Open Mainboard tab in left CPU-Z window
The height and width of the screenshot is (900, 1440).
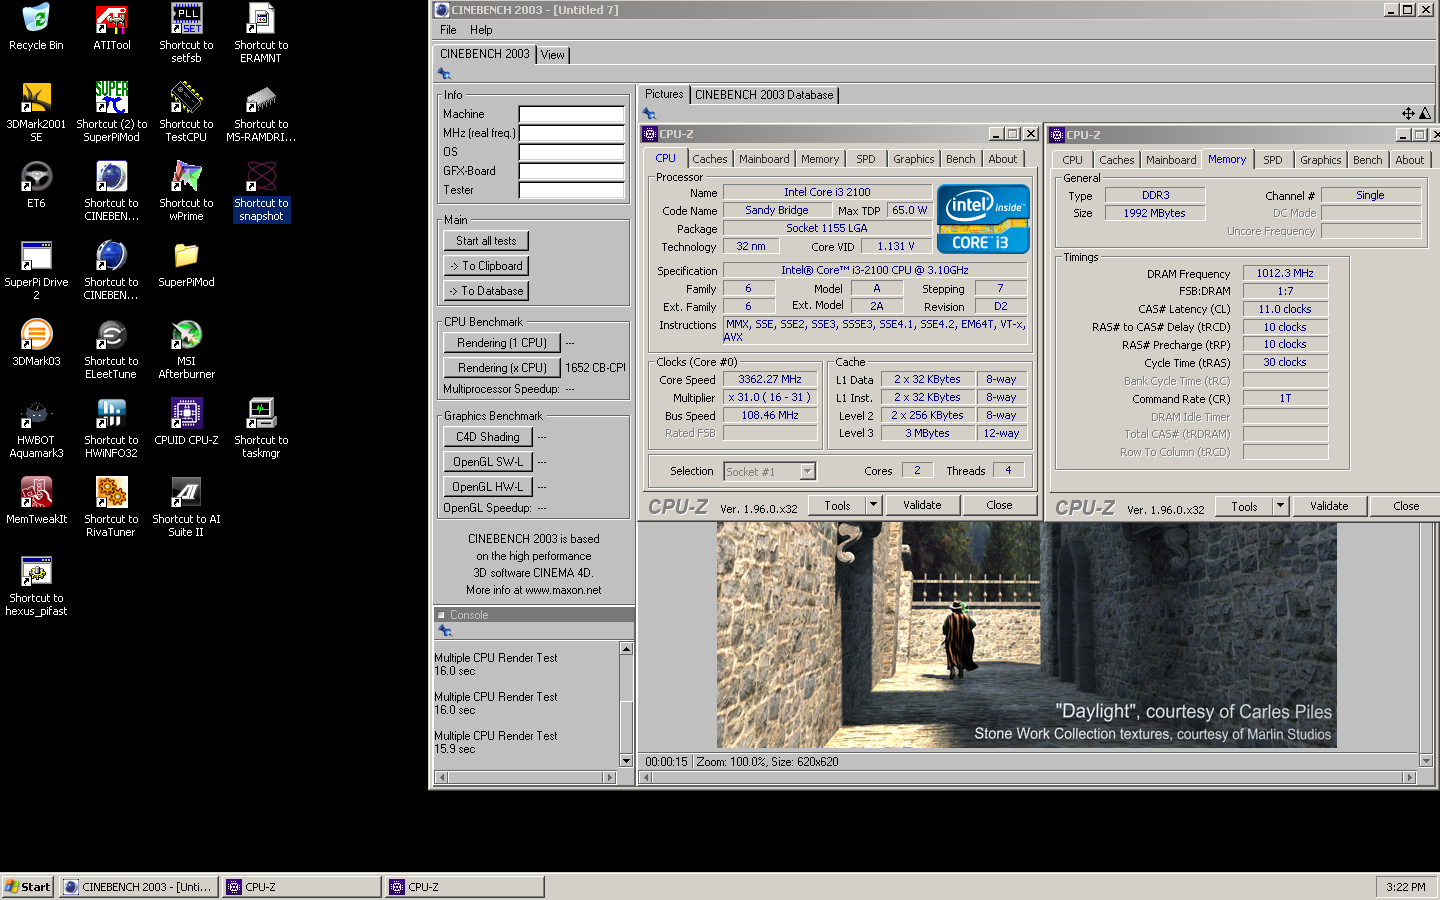(x=764, y=159)
